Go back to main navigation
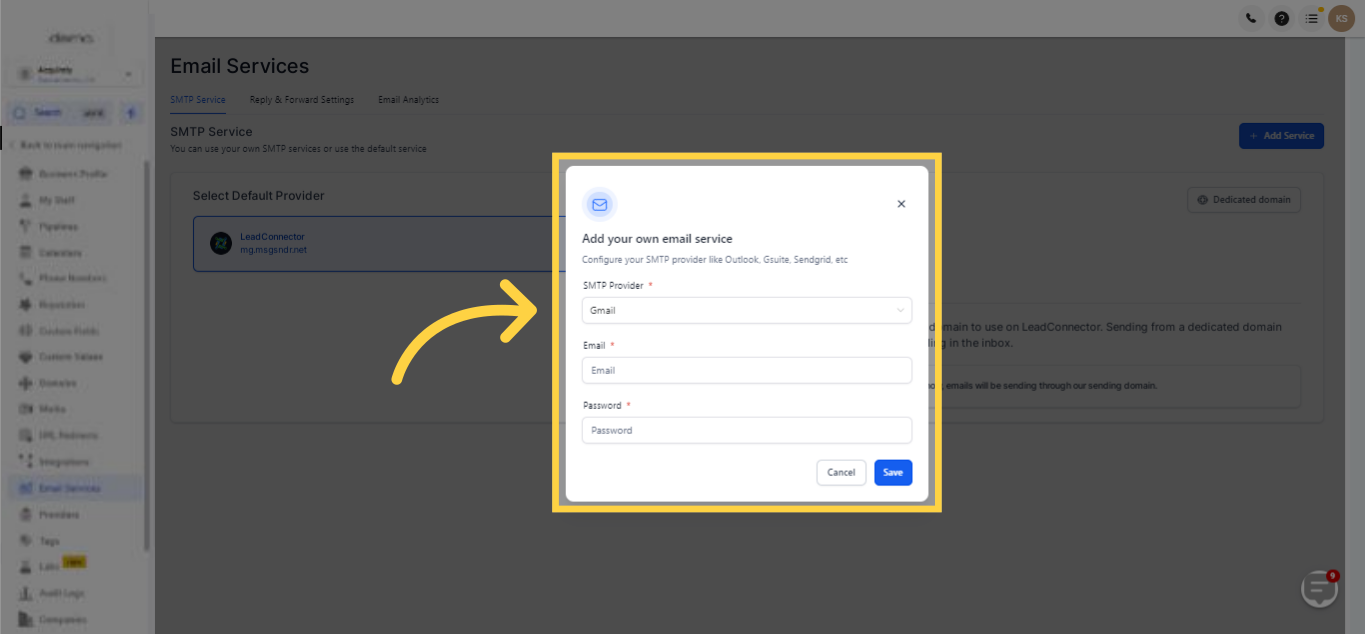The image size is (1365, 634). [x=67, y=145]
